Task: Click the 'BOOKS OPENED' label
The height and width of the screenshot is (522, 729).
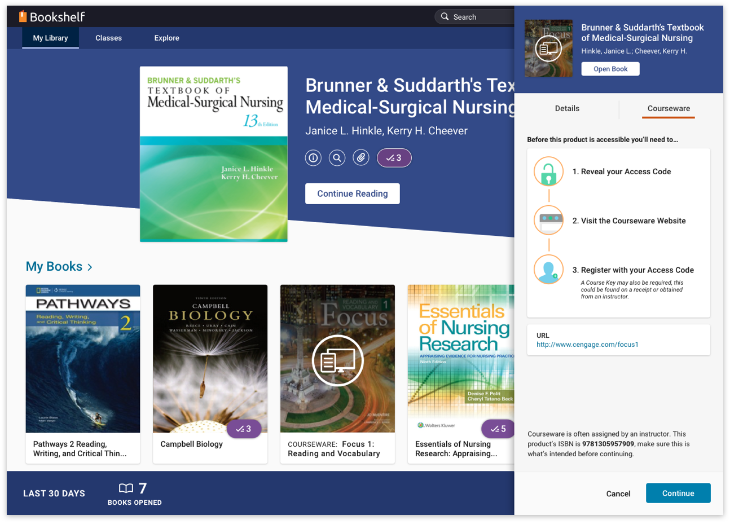Action: click(135, 502)
